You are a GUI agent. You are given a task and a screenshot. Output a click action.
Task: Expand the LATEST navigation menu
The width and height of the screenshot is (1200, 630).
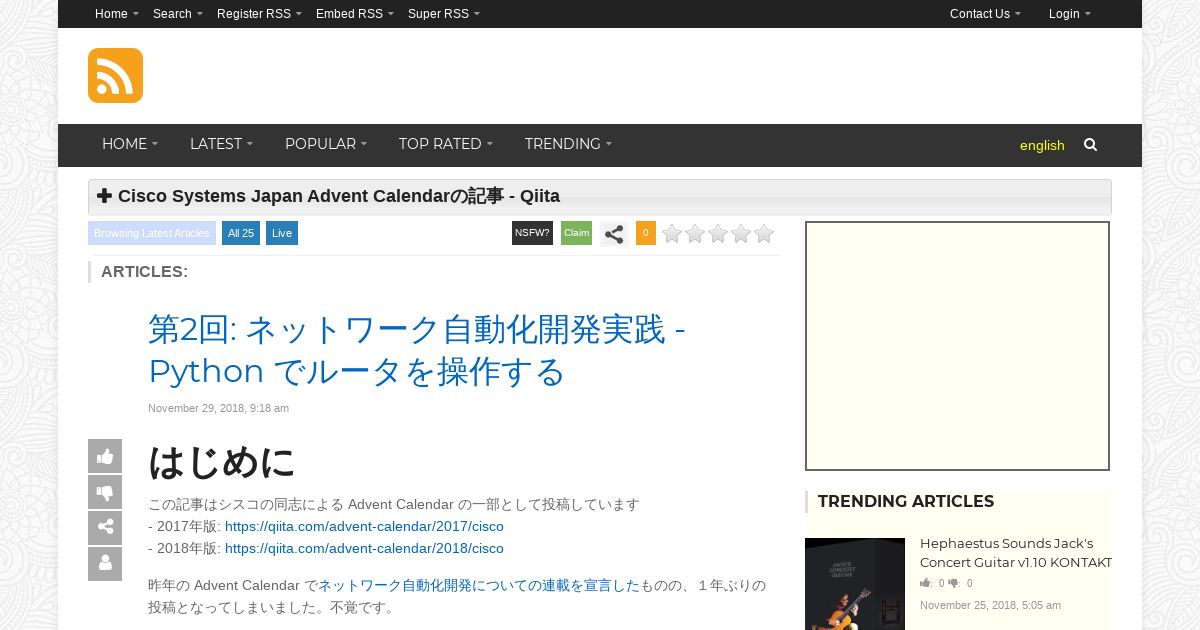coord(221,144)
